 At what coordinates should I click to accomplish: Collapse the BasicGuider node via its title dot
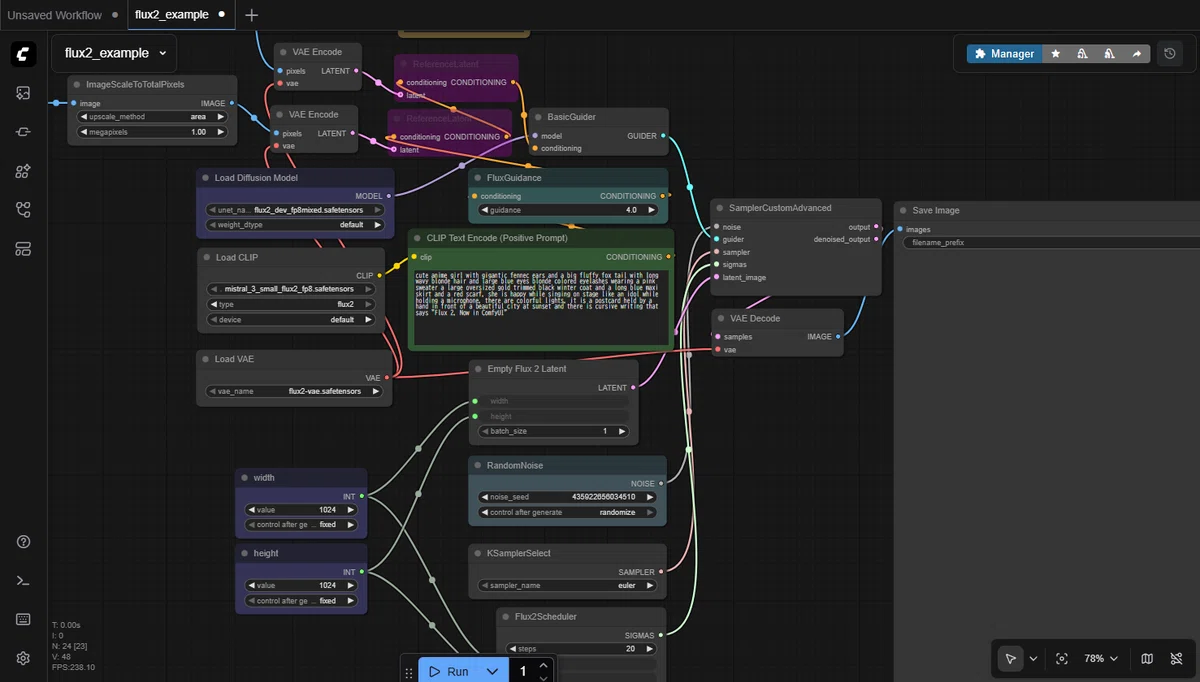click(x=538, y=117)
